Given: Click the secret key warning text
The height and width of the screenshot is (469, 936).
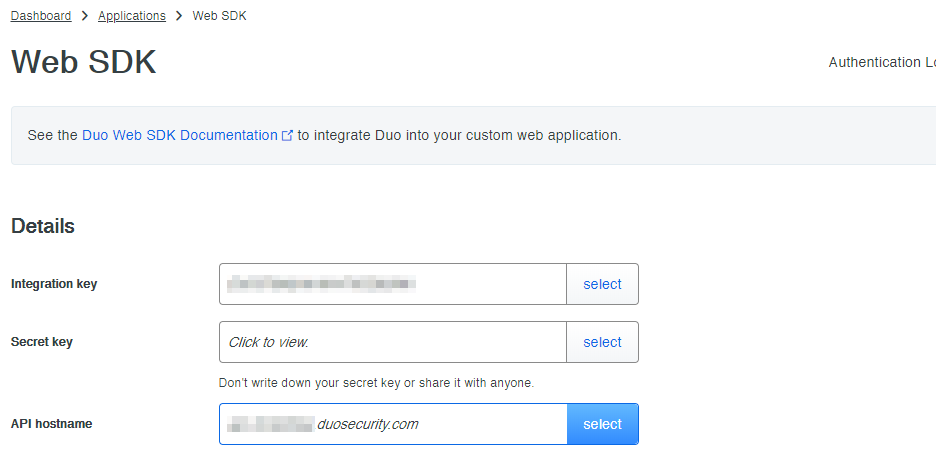Looking at the screenshot, I should (x=376, y=382).
